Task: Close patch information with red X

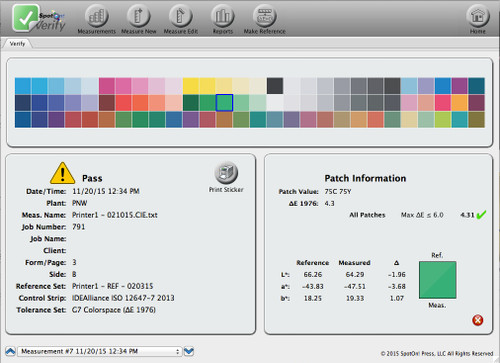Action: click(x=477, y=320)
